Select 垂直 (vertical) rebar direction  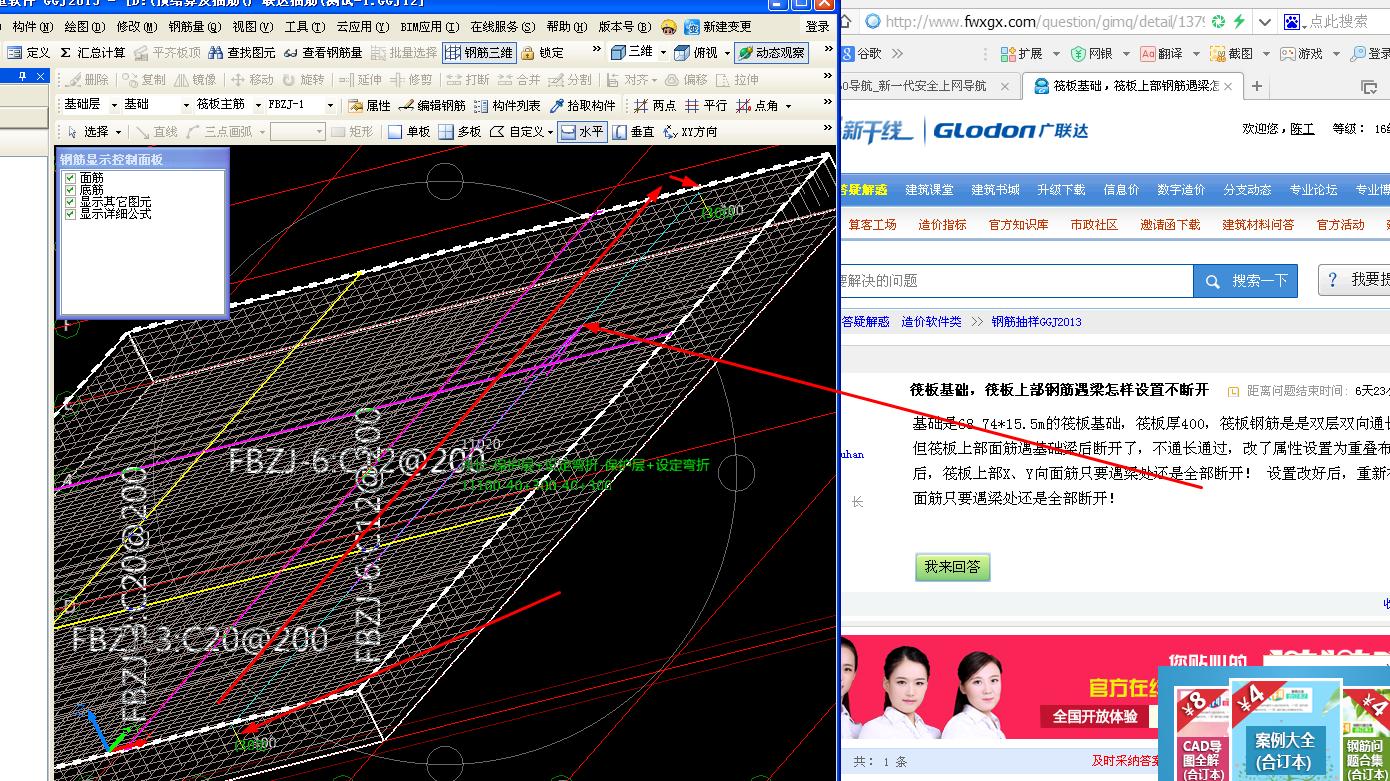(x=634, y=131)
